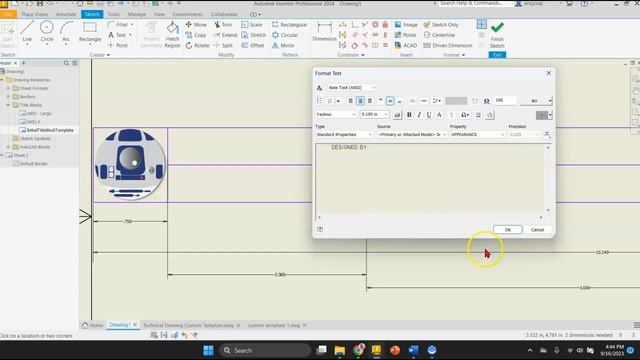Select the Rectangle sketch tool

pos(90,32)
